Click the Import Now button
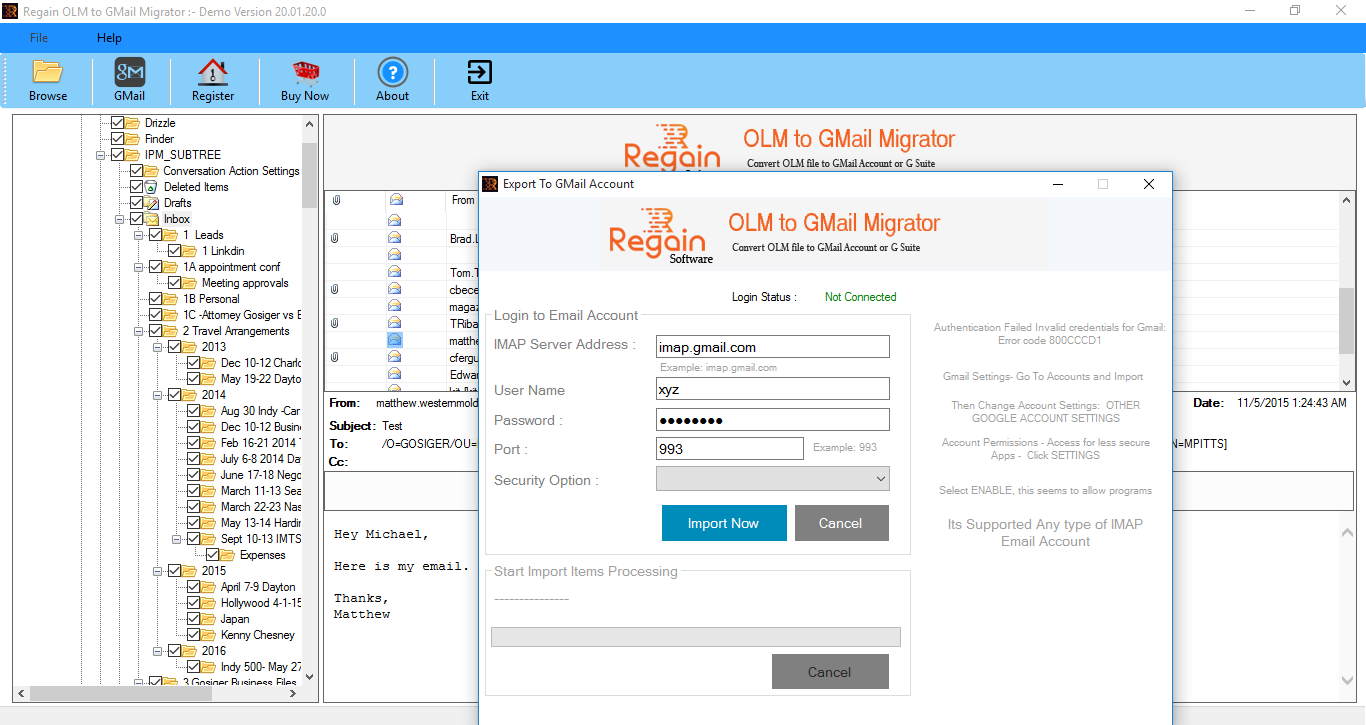 (x=724, y=522)
